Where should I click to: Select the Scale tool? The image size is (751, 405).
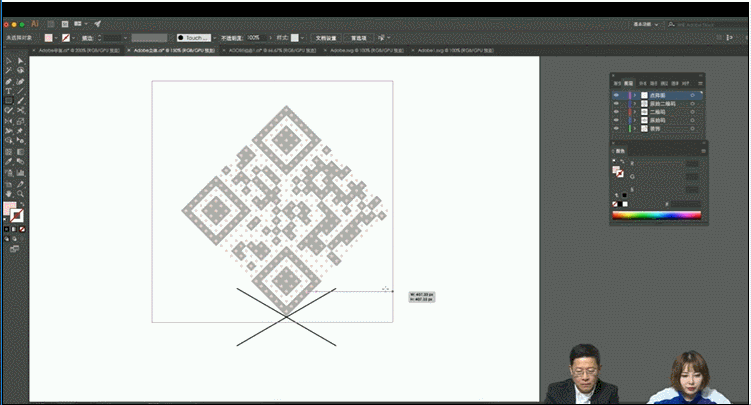coord(21,121)
